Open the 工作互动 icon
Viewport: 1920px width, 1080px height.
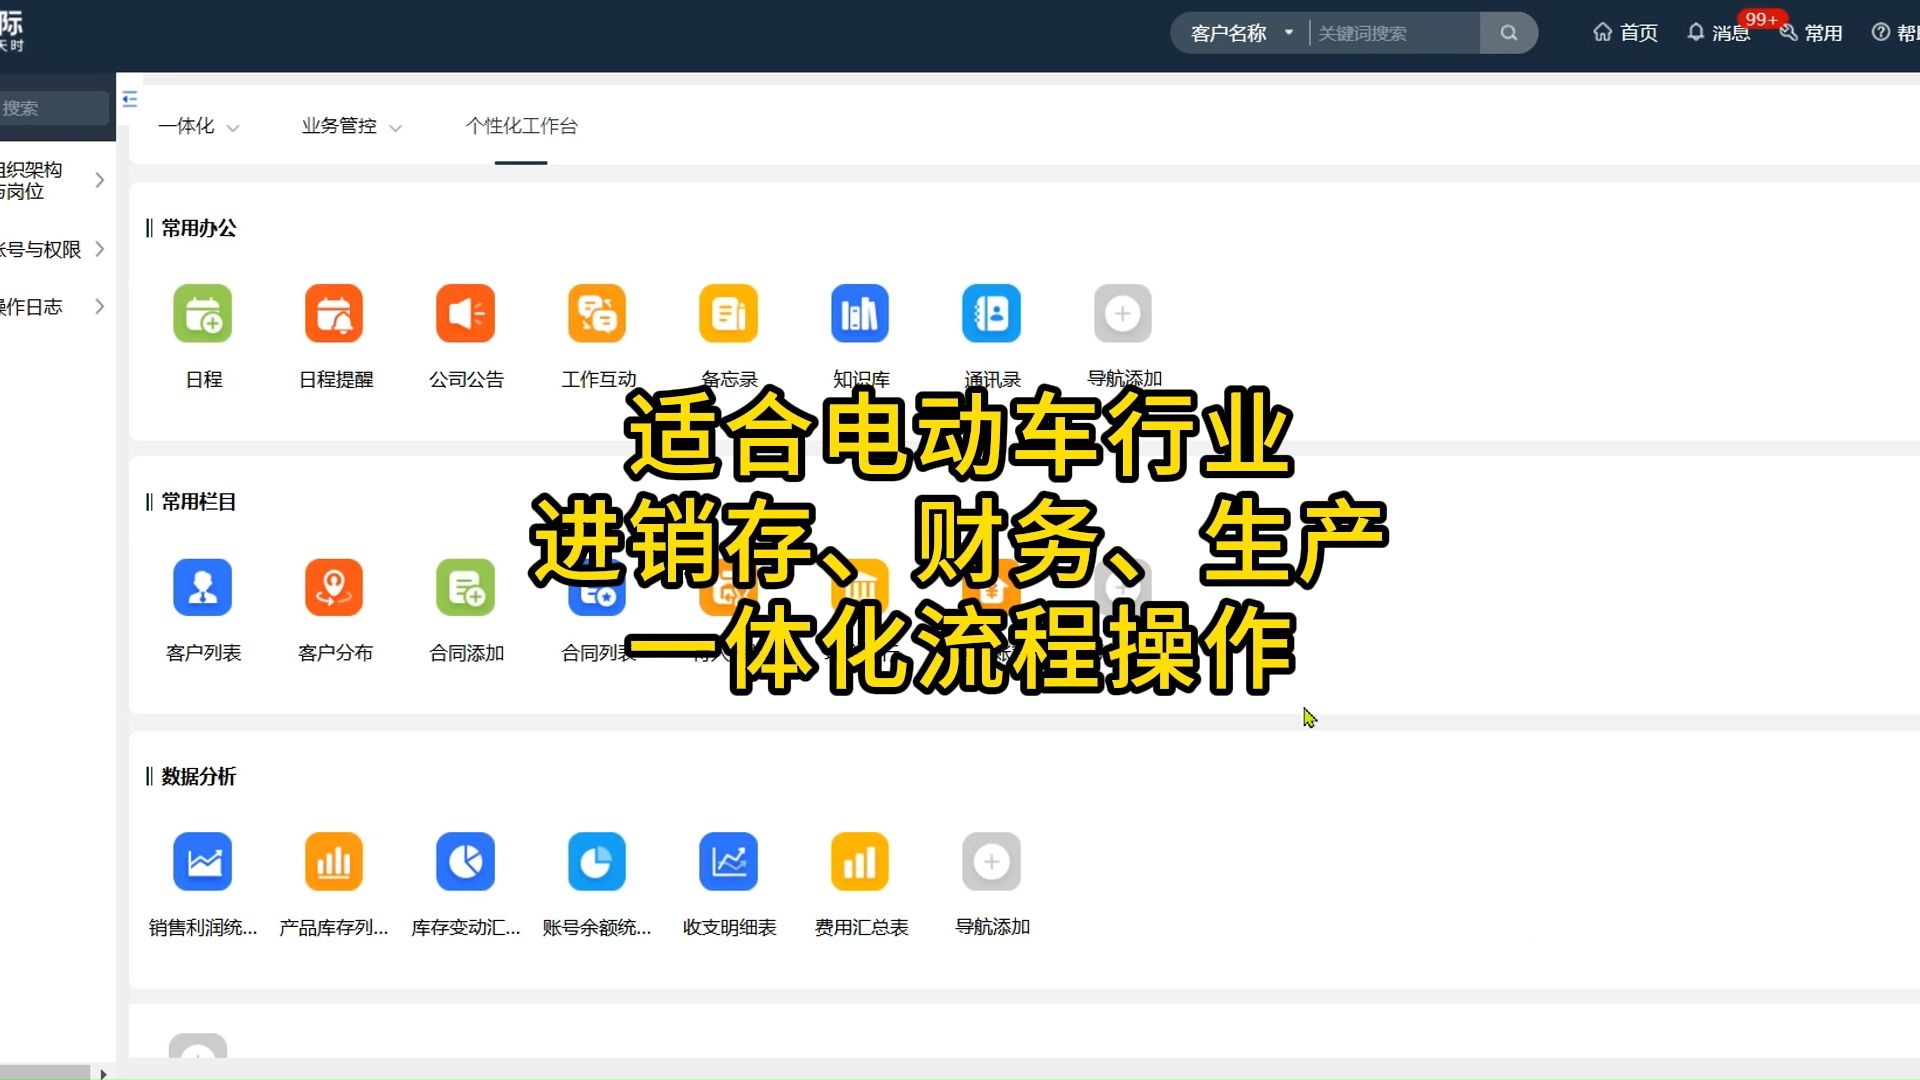(597, 314)
